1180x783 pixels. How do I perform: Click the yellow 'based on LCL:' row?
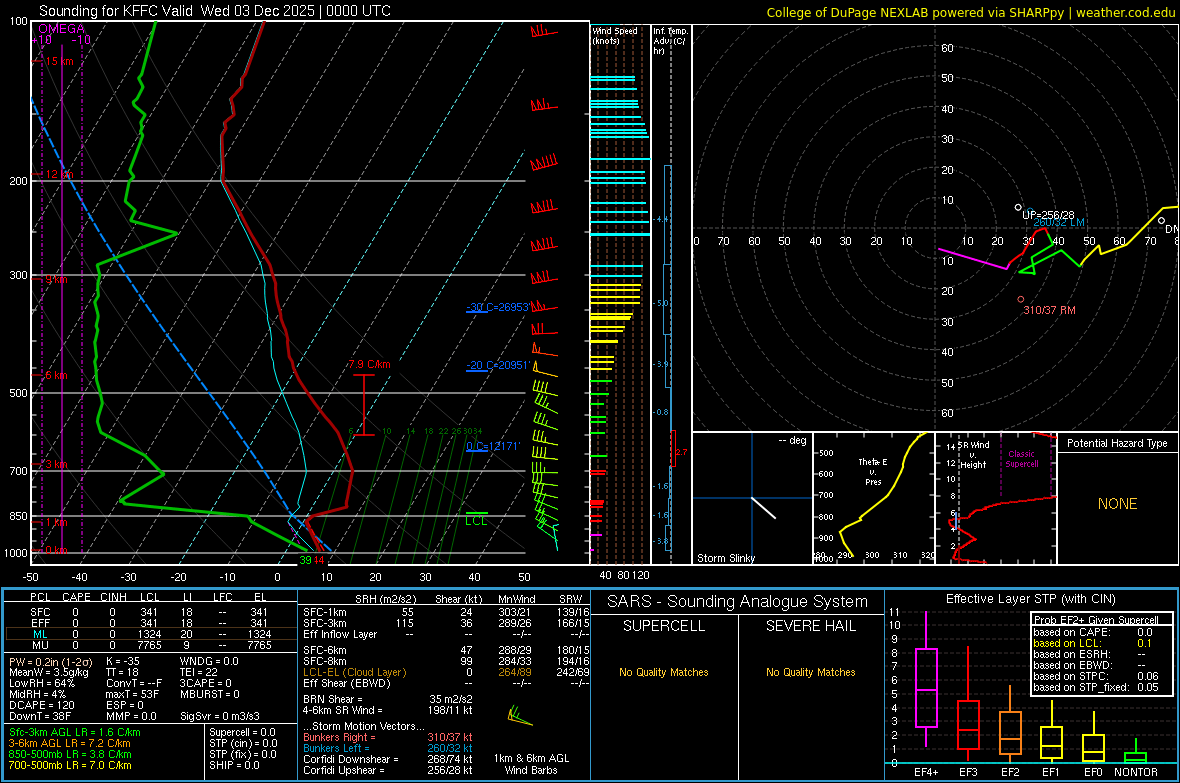[1093, 643]
